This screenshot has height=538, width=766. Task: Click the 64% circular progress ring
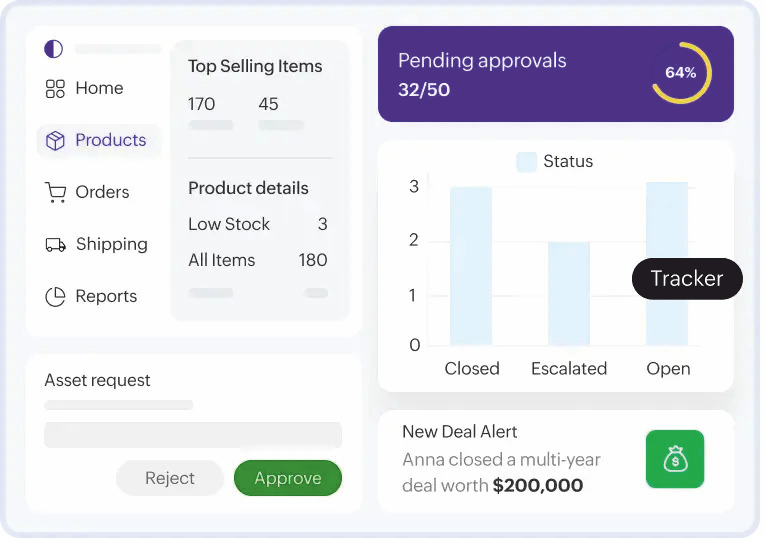click(x=681, y=73)
